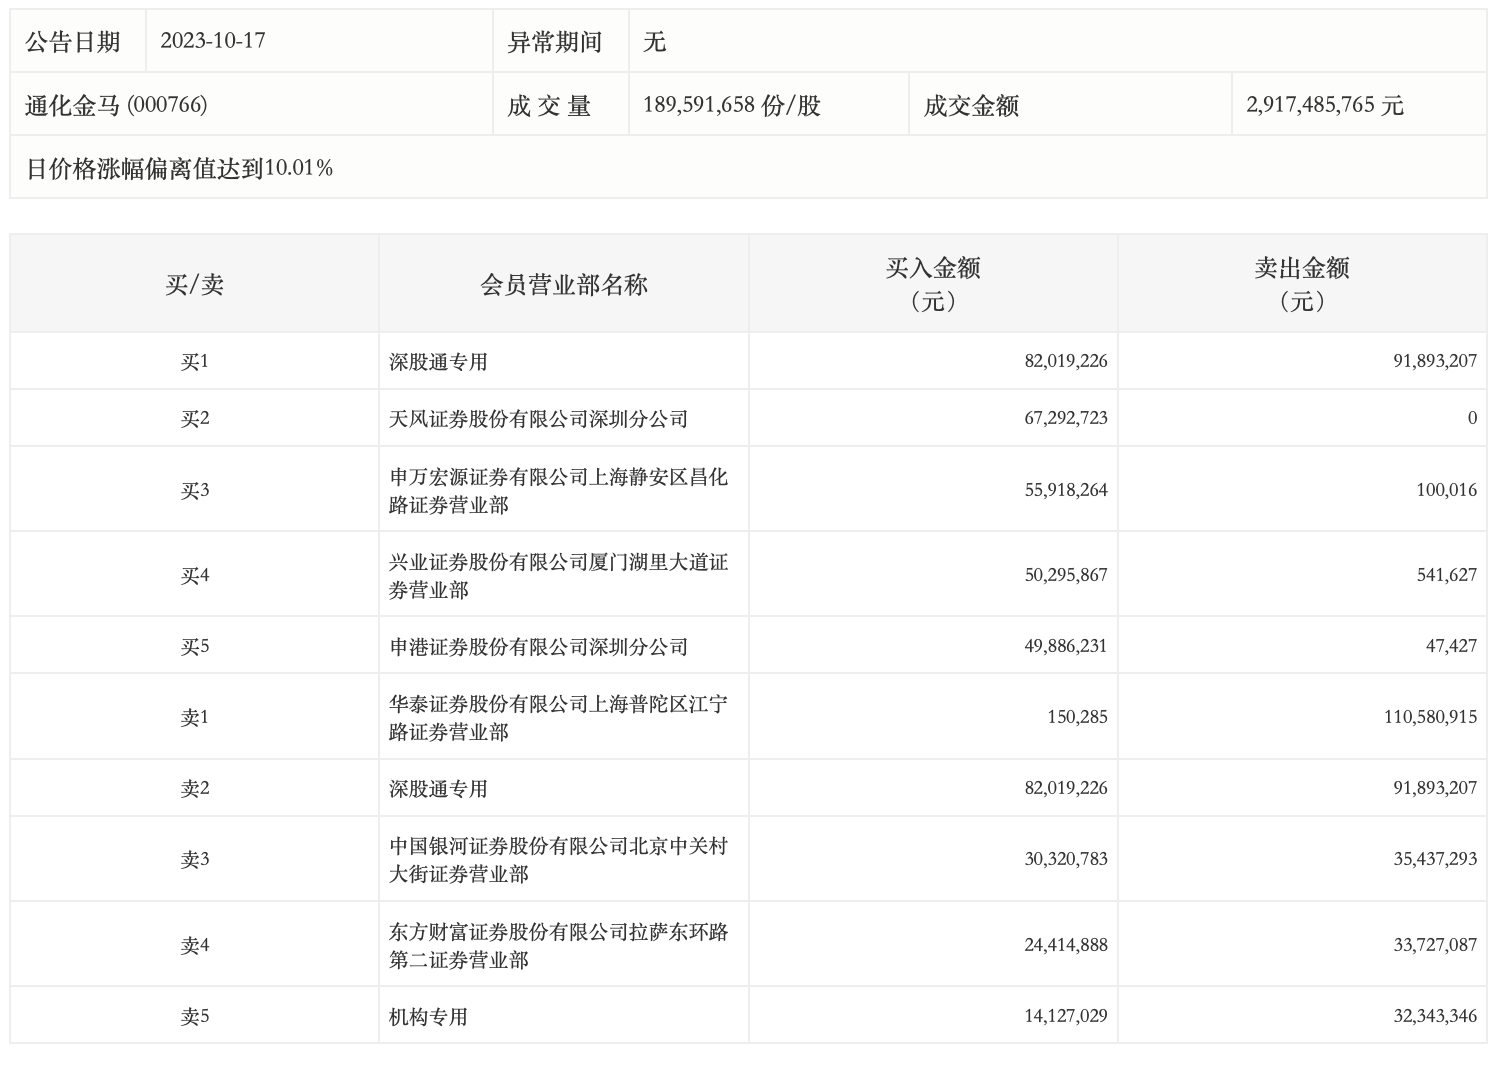
Task: Select the 卖1 sell amount 110,580,915
Action: (x=1430, y=717)
